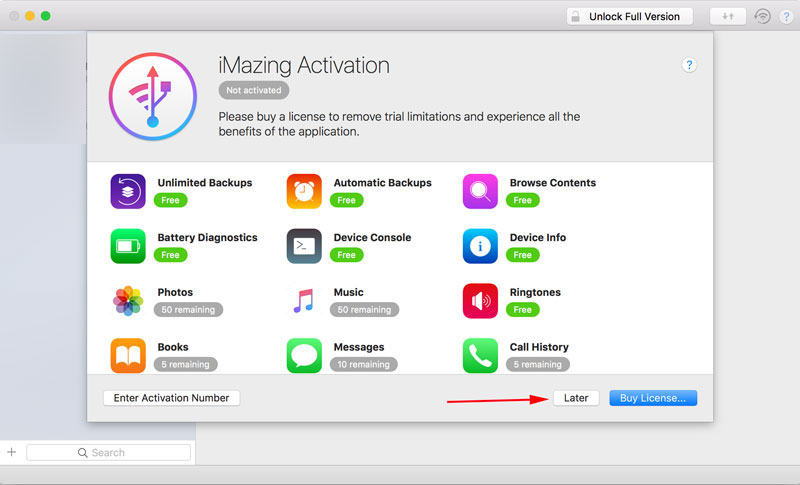The height and width of the screenshot is (485, 800).
Task: Click the Device Info icon
Action: pyautogui.click(x=480, y=246)
